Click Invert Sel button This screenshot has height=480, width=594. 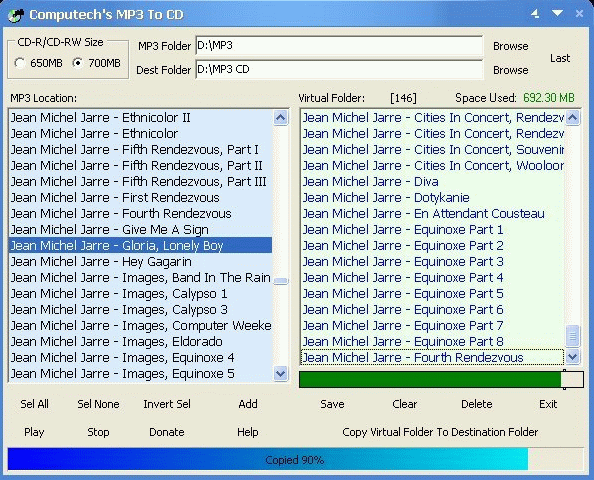[167, 404]
